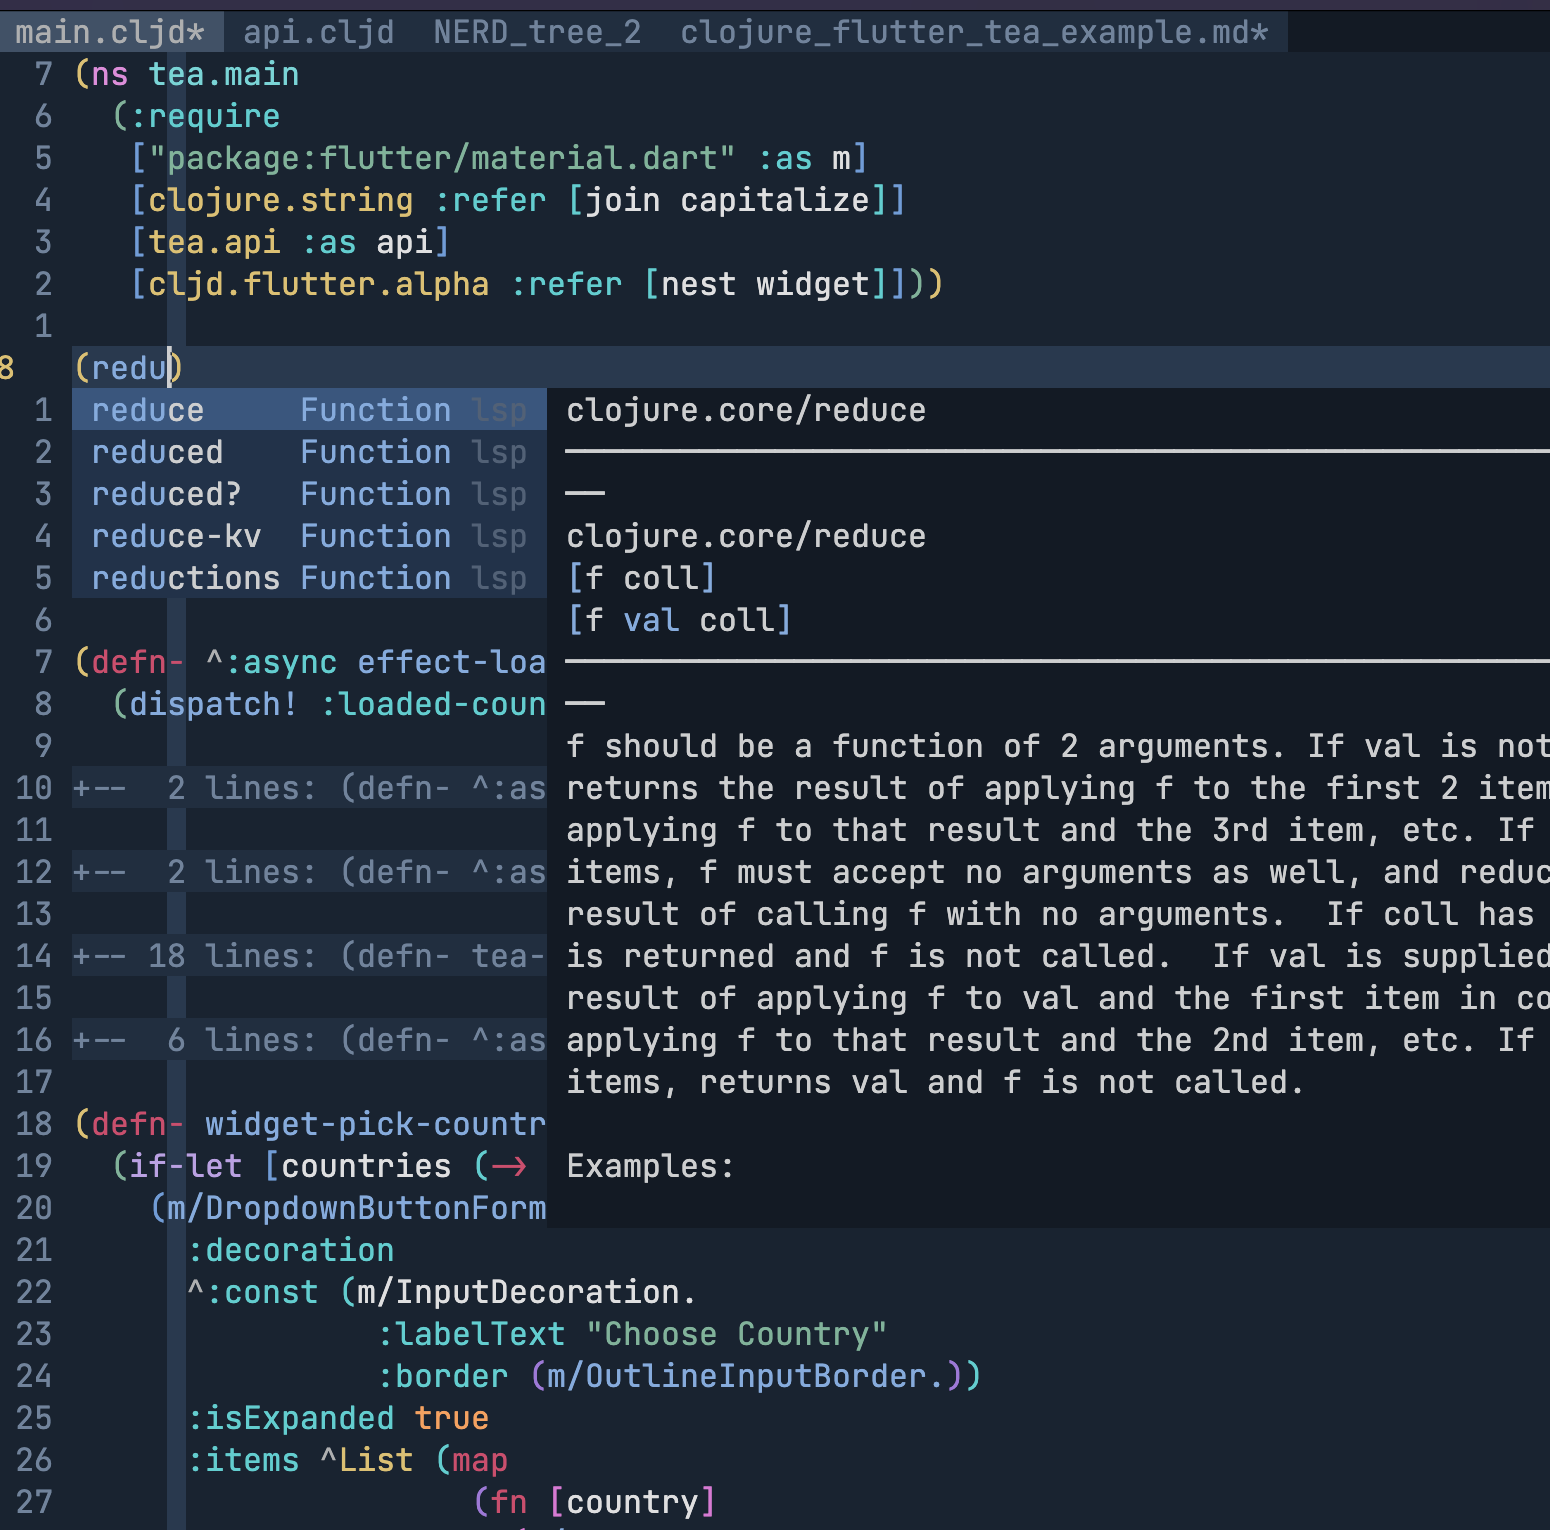Select the NERD_tree_2 tab

click(x=537, y=32)
